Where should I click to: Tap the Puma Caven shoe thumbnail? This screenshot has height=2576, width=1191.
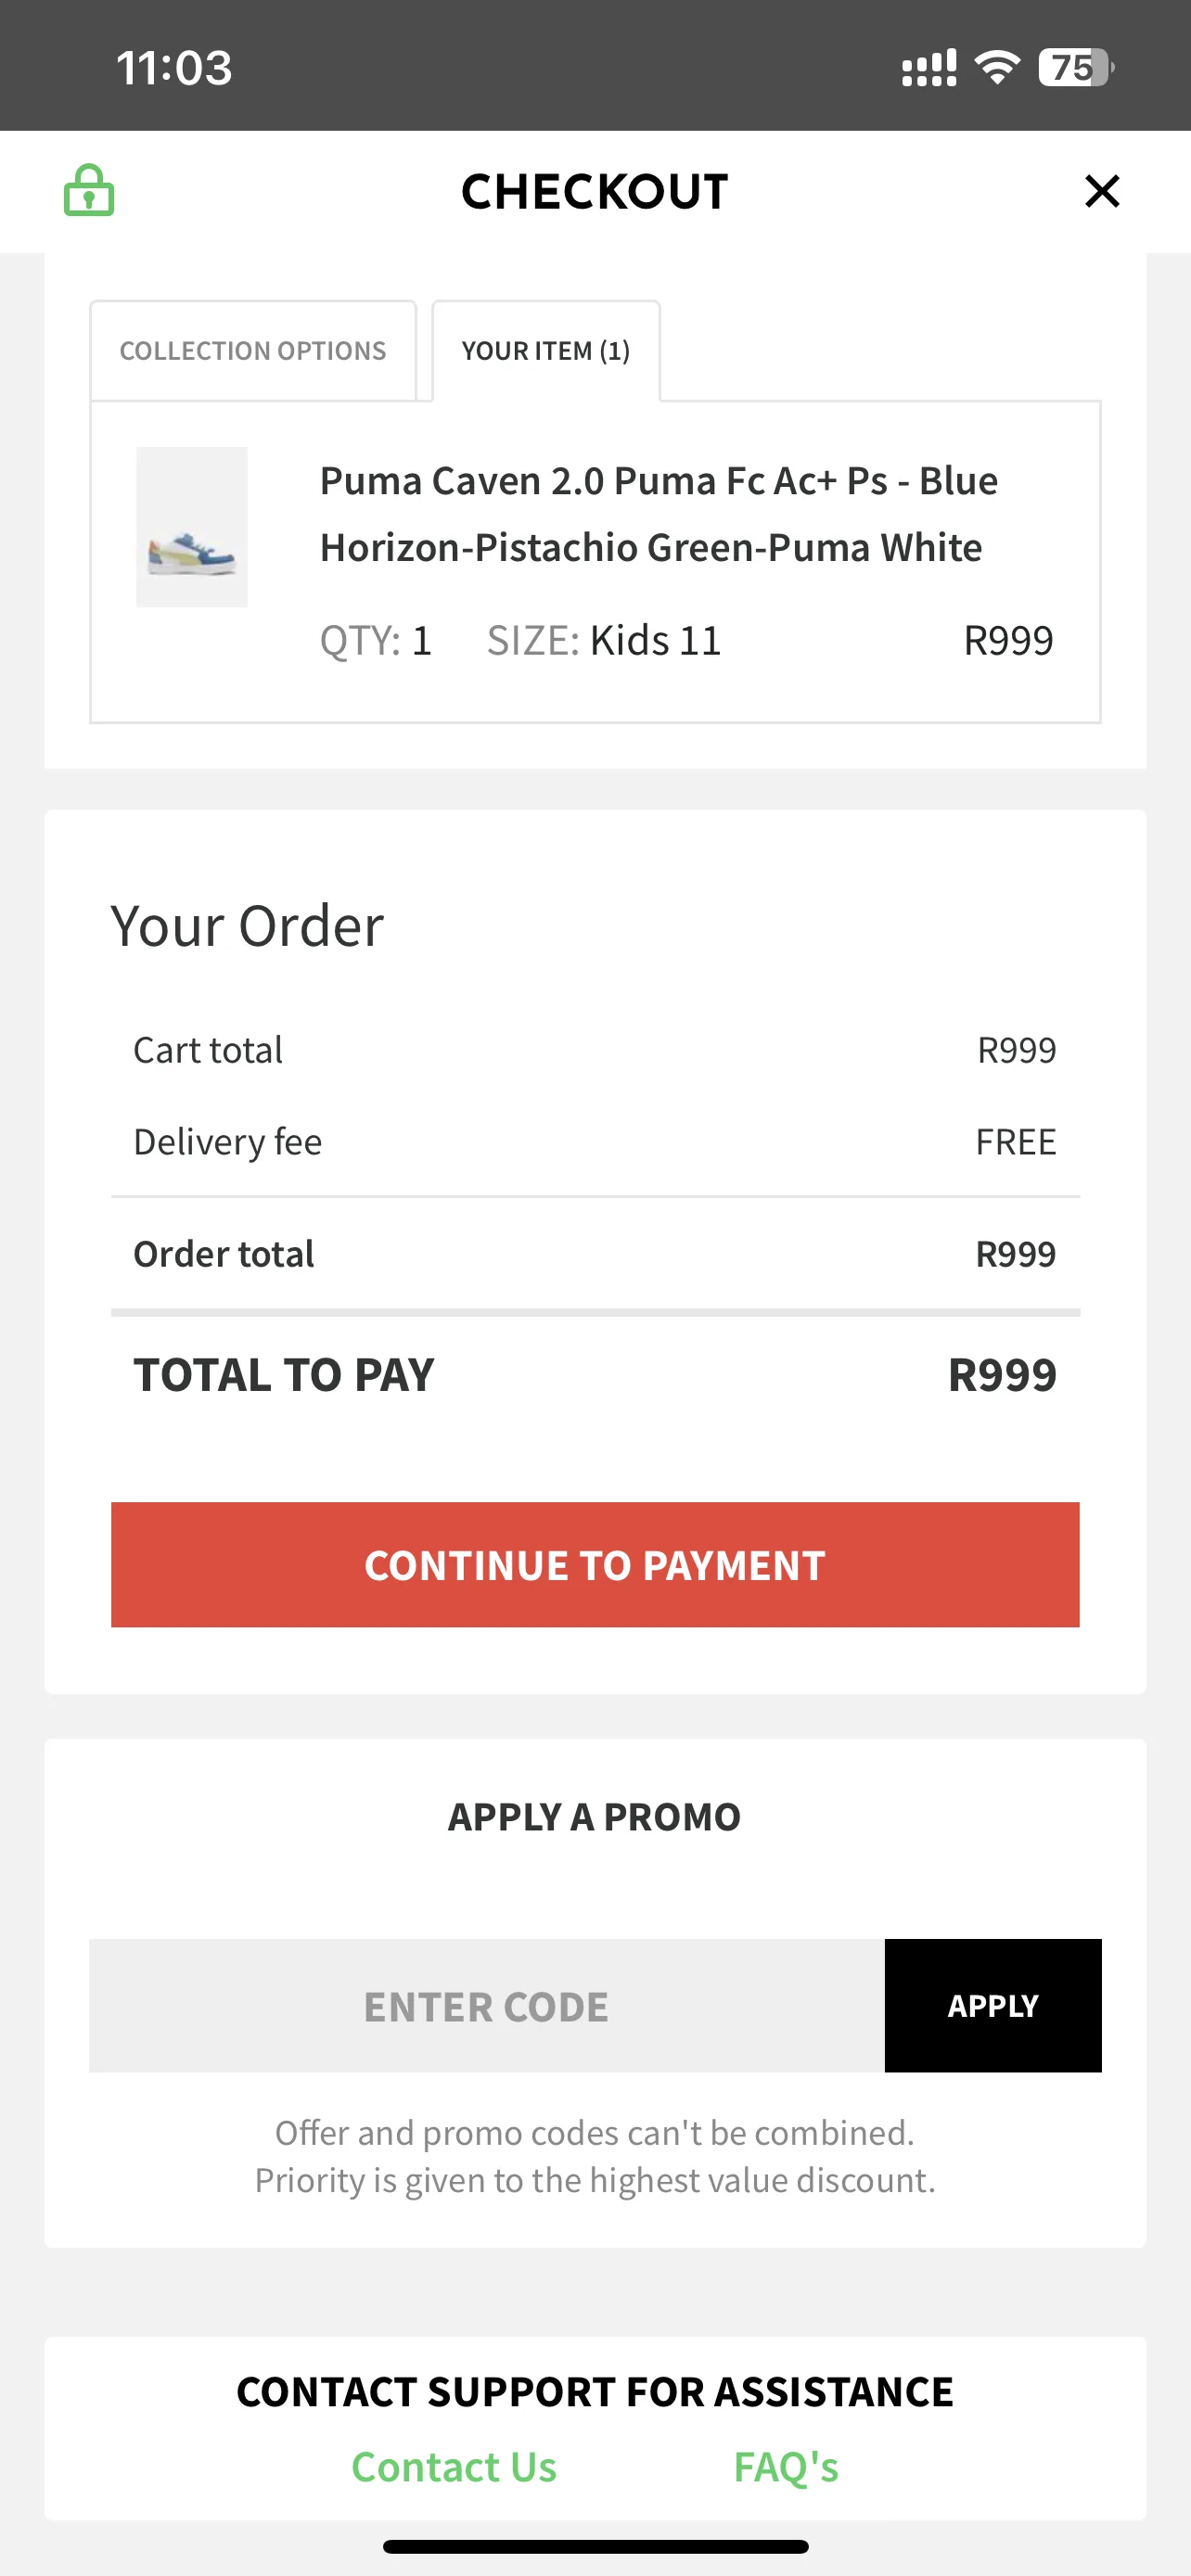[192, 527]
